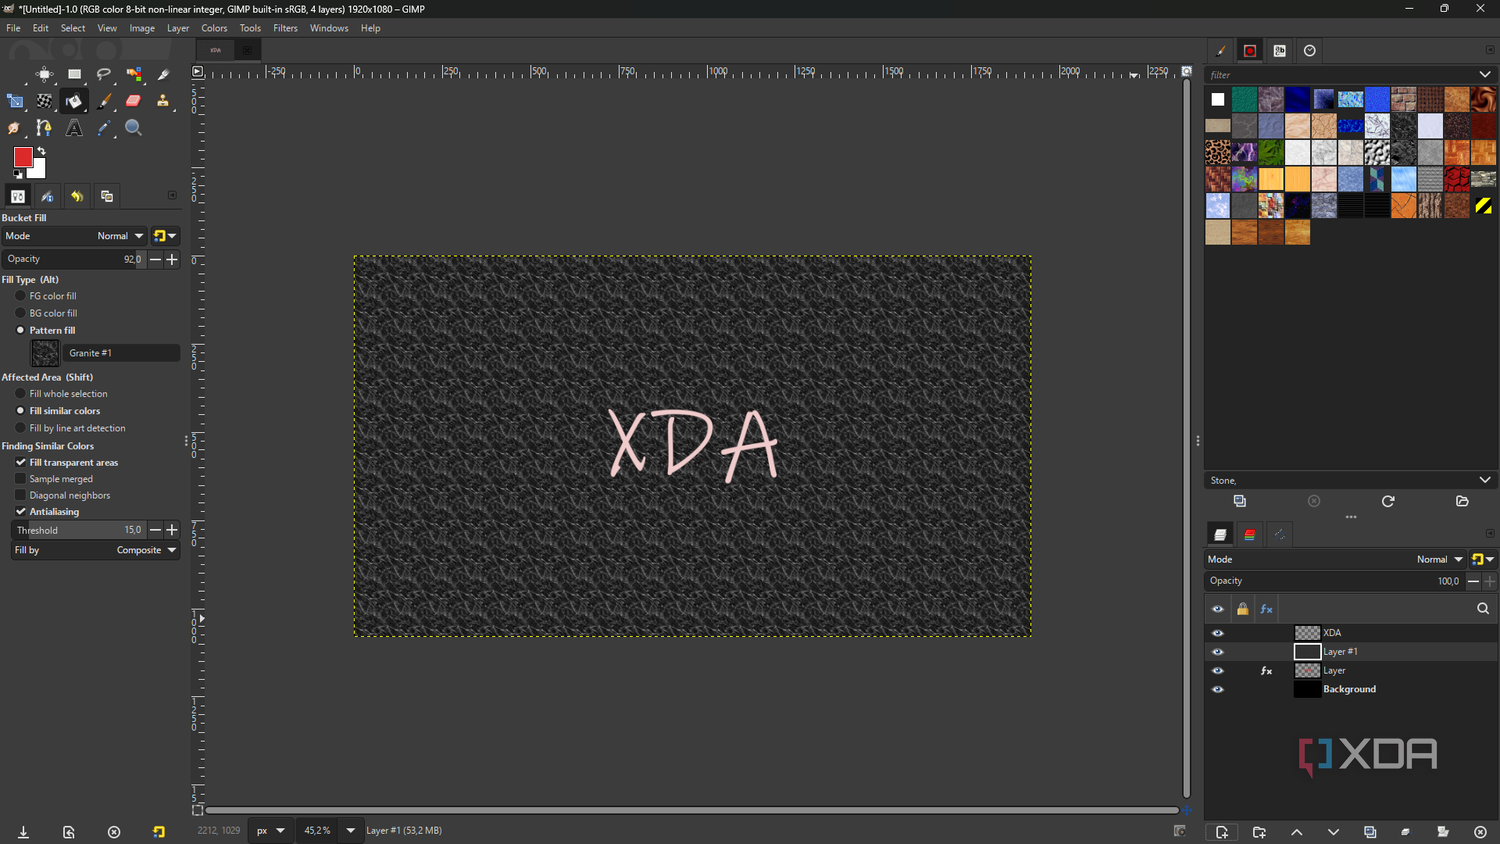Screen dimensions: 1500x844
Task: Open the layer search magnifier
Action: tap(1483, 609)
